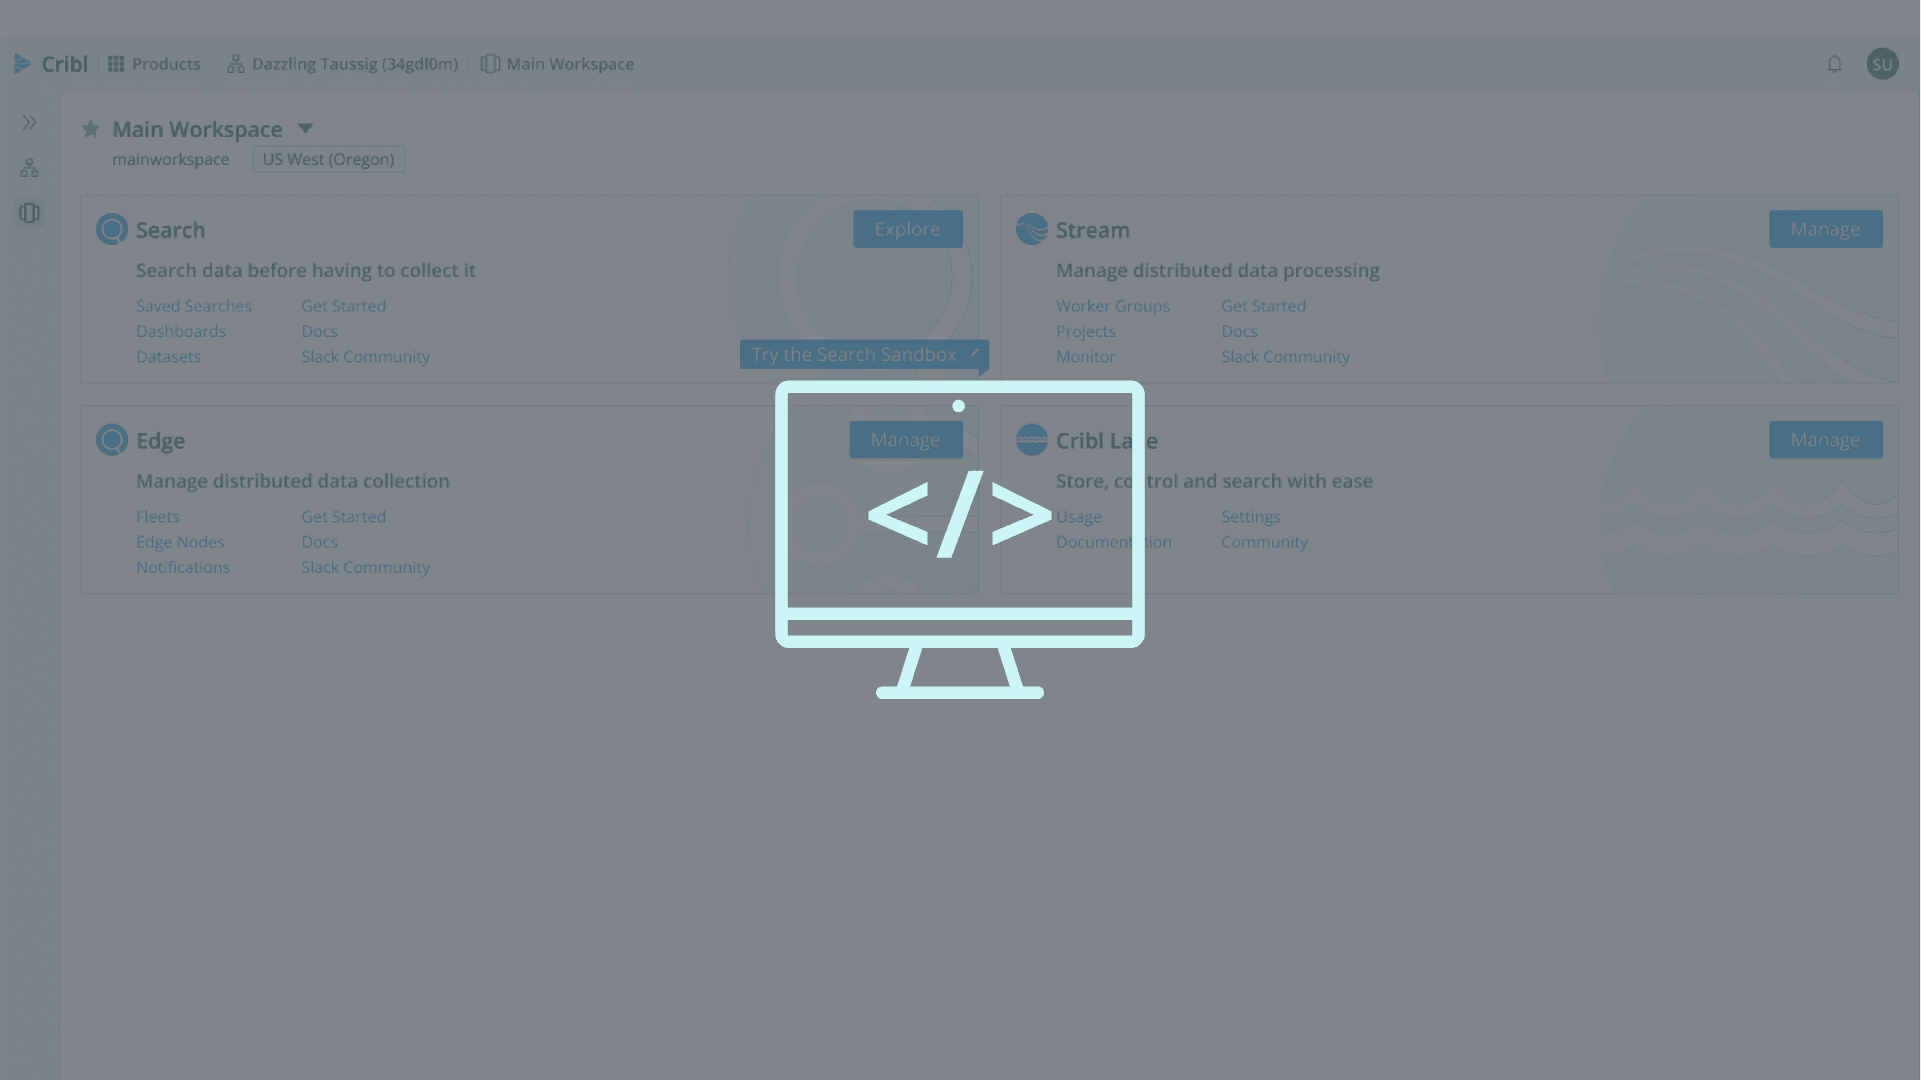Screen dimensions: 1921x1080
Task: Click the Manage button for Stream
Action: tap(1825, 229)
